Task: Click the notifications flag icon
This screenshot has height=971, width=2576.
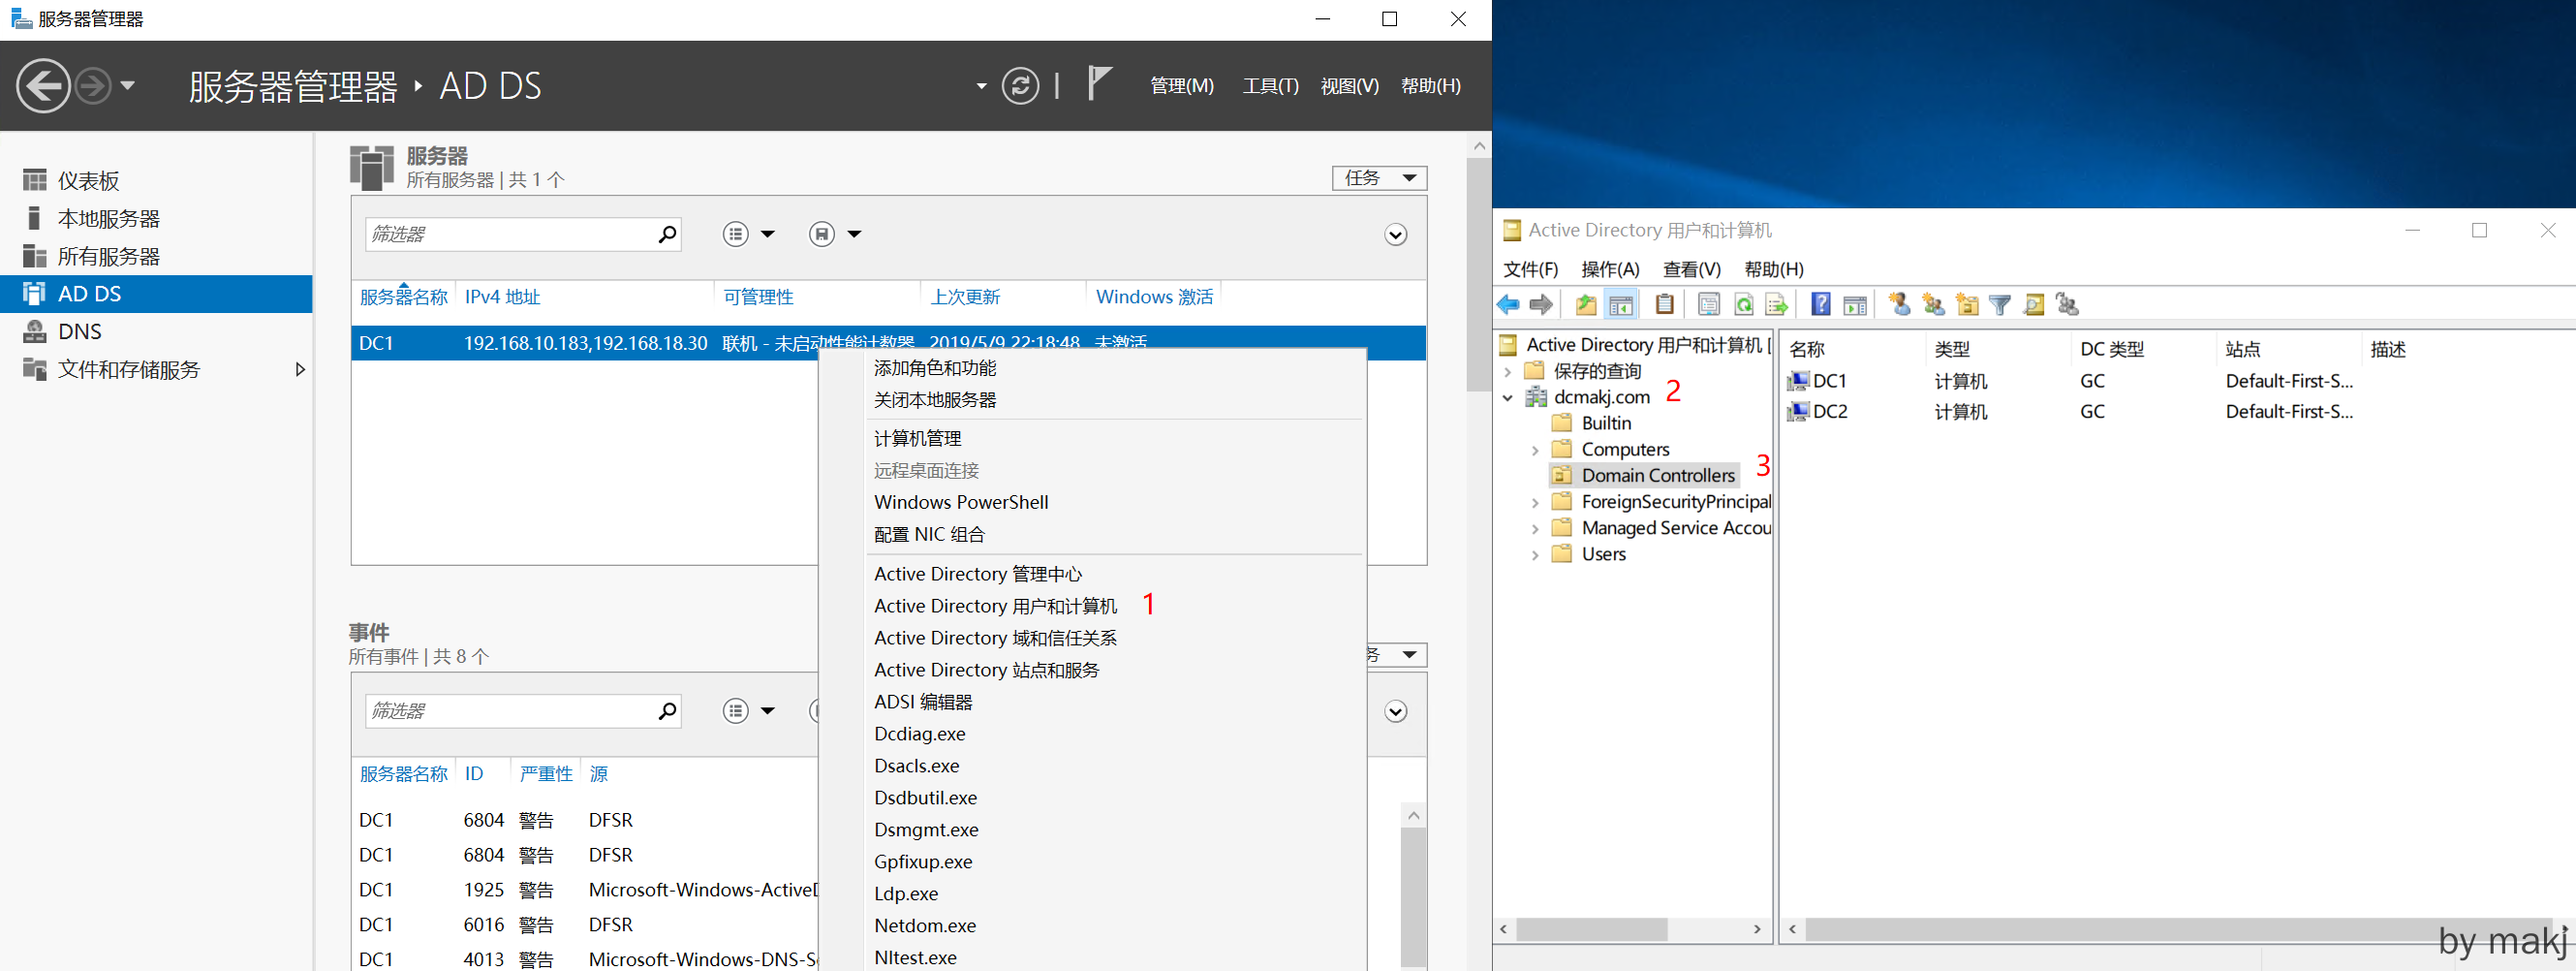Action: (x=1098, y=84)
